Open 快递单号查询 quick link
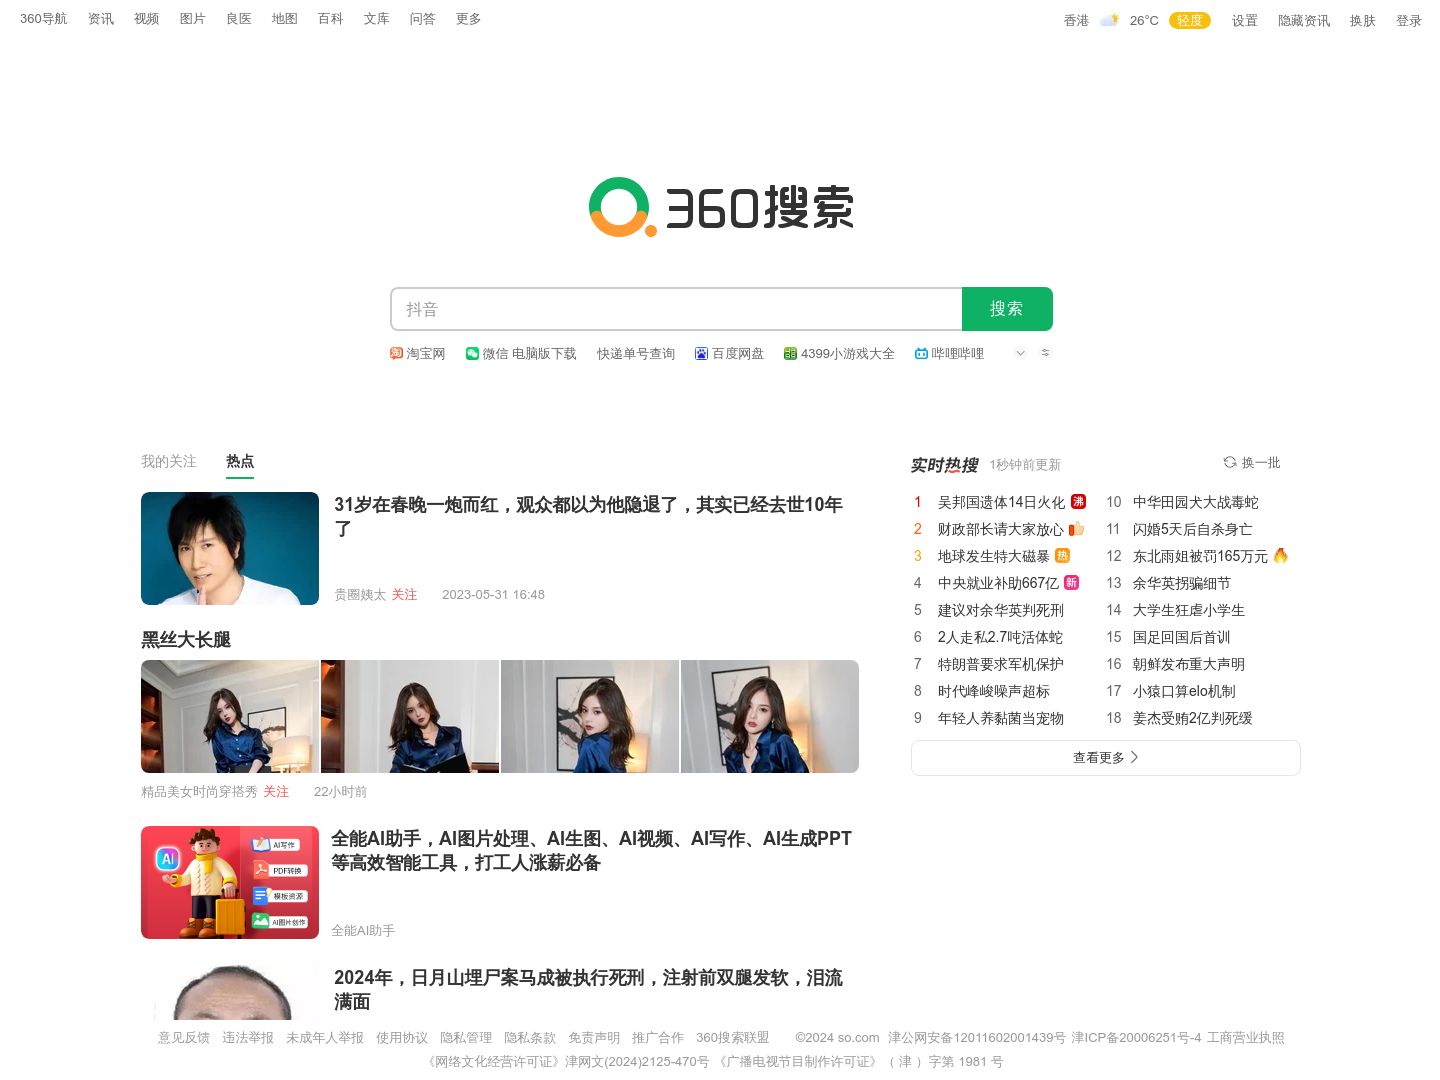 coord(636,353)
